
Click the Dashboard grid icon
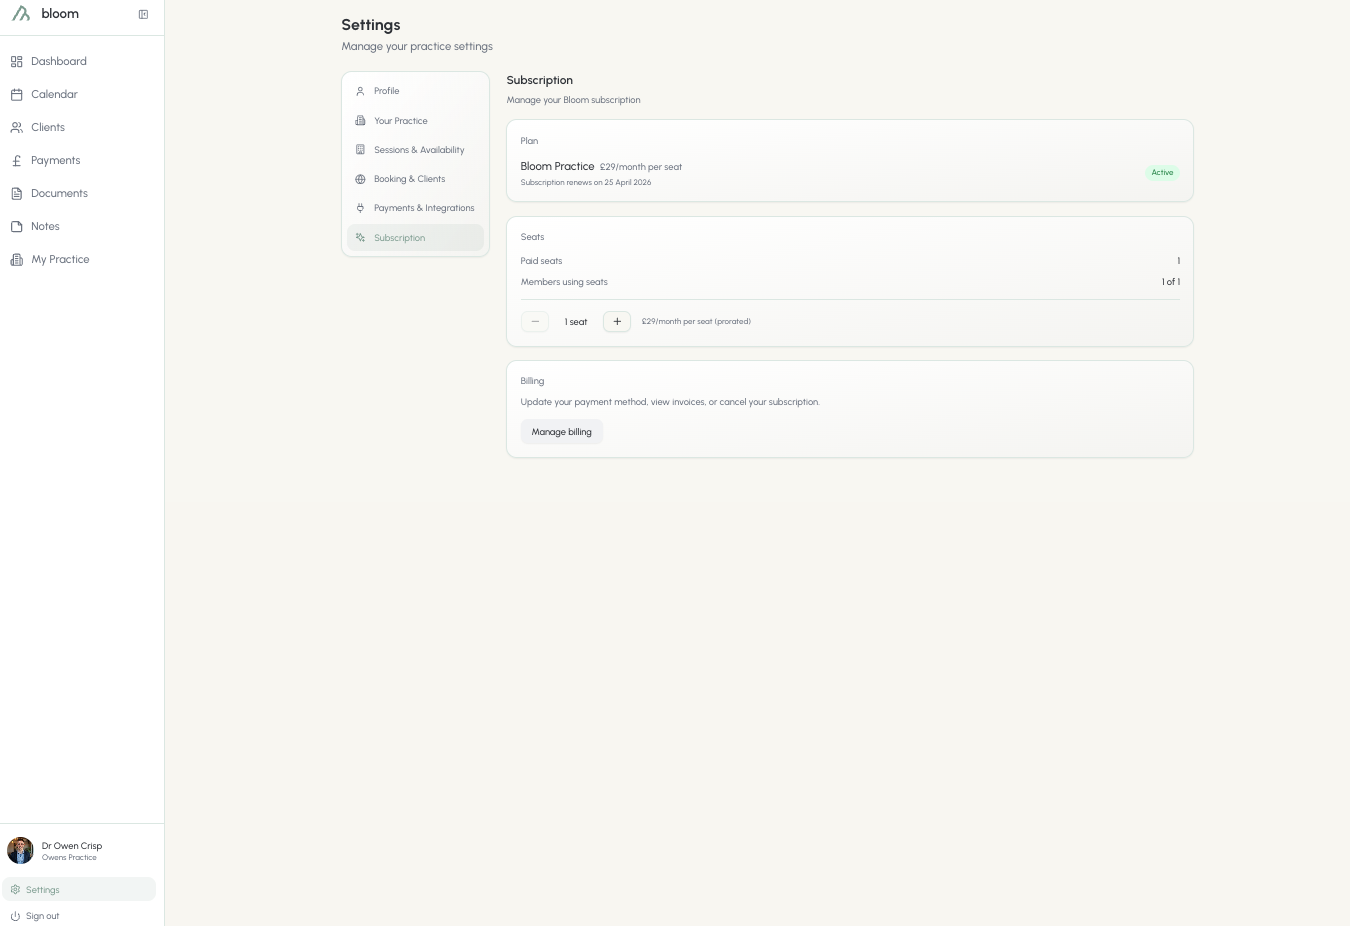click(17, 62)
